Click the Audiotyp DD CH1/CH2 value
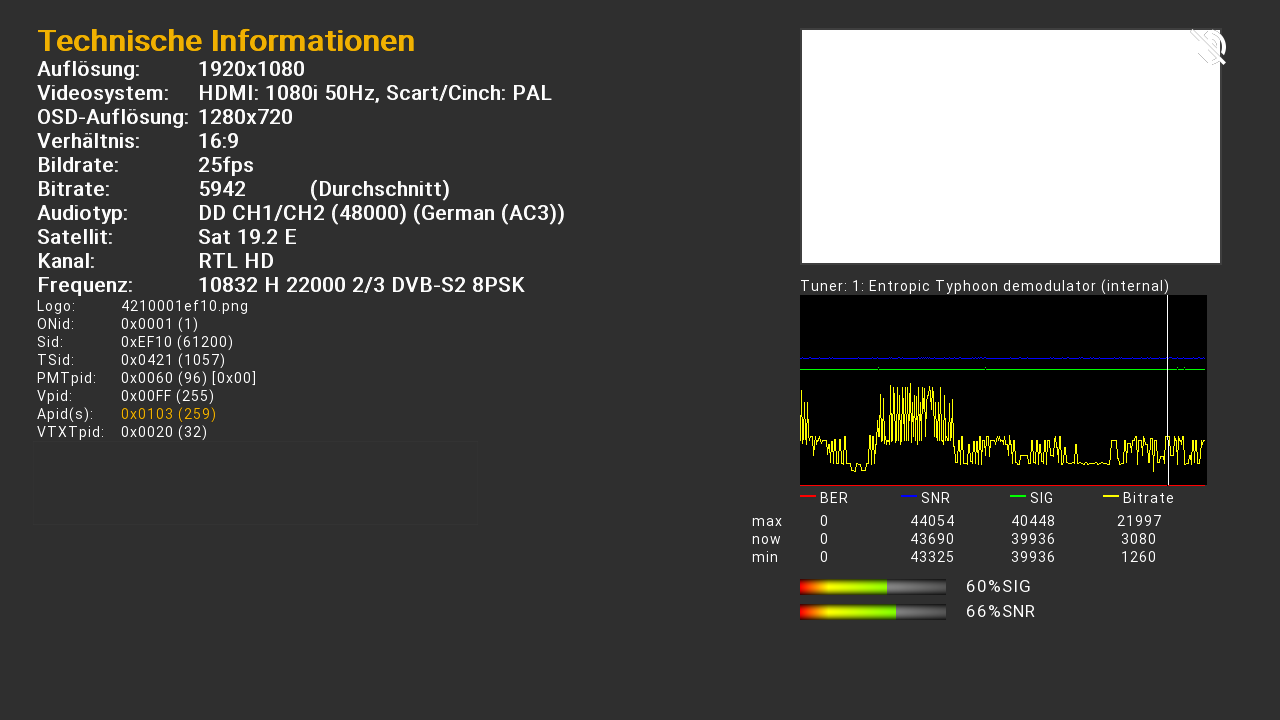The height and width of the screenshot is (720, 1280). pos(381,213)
